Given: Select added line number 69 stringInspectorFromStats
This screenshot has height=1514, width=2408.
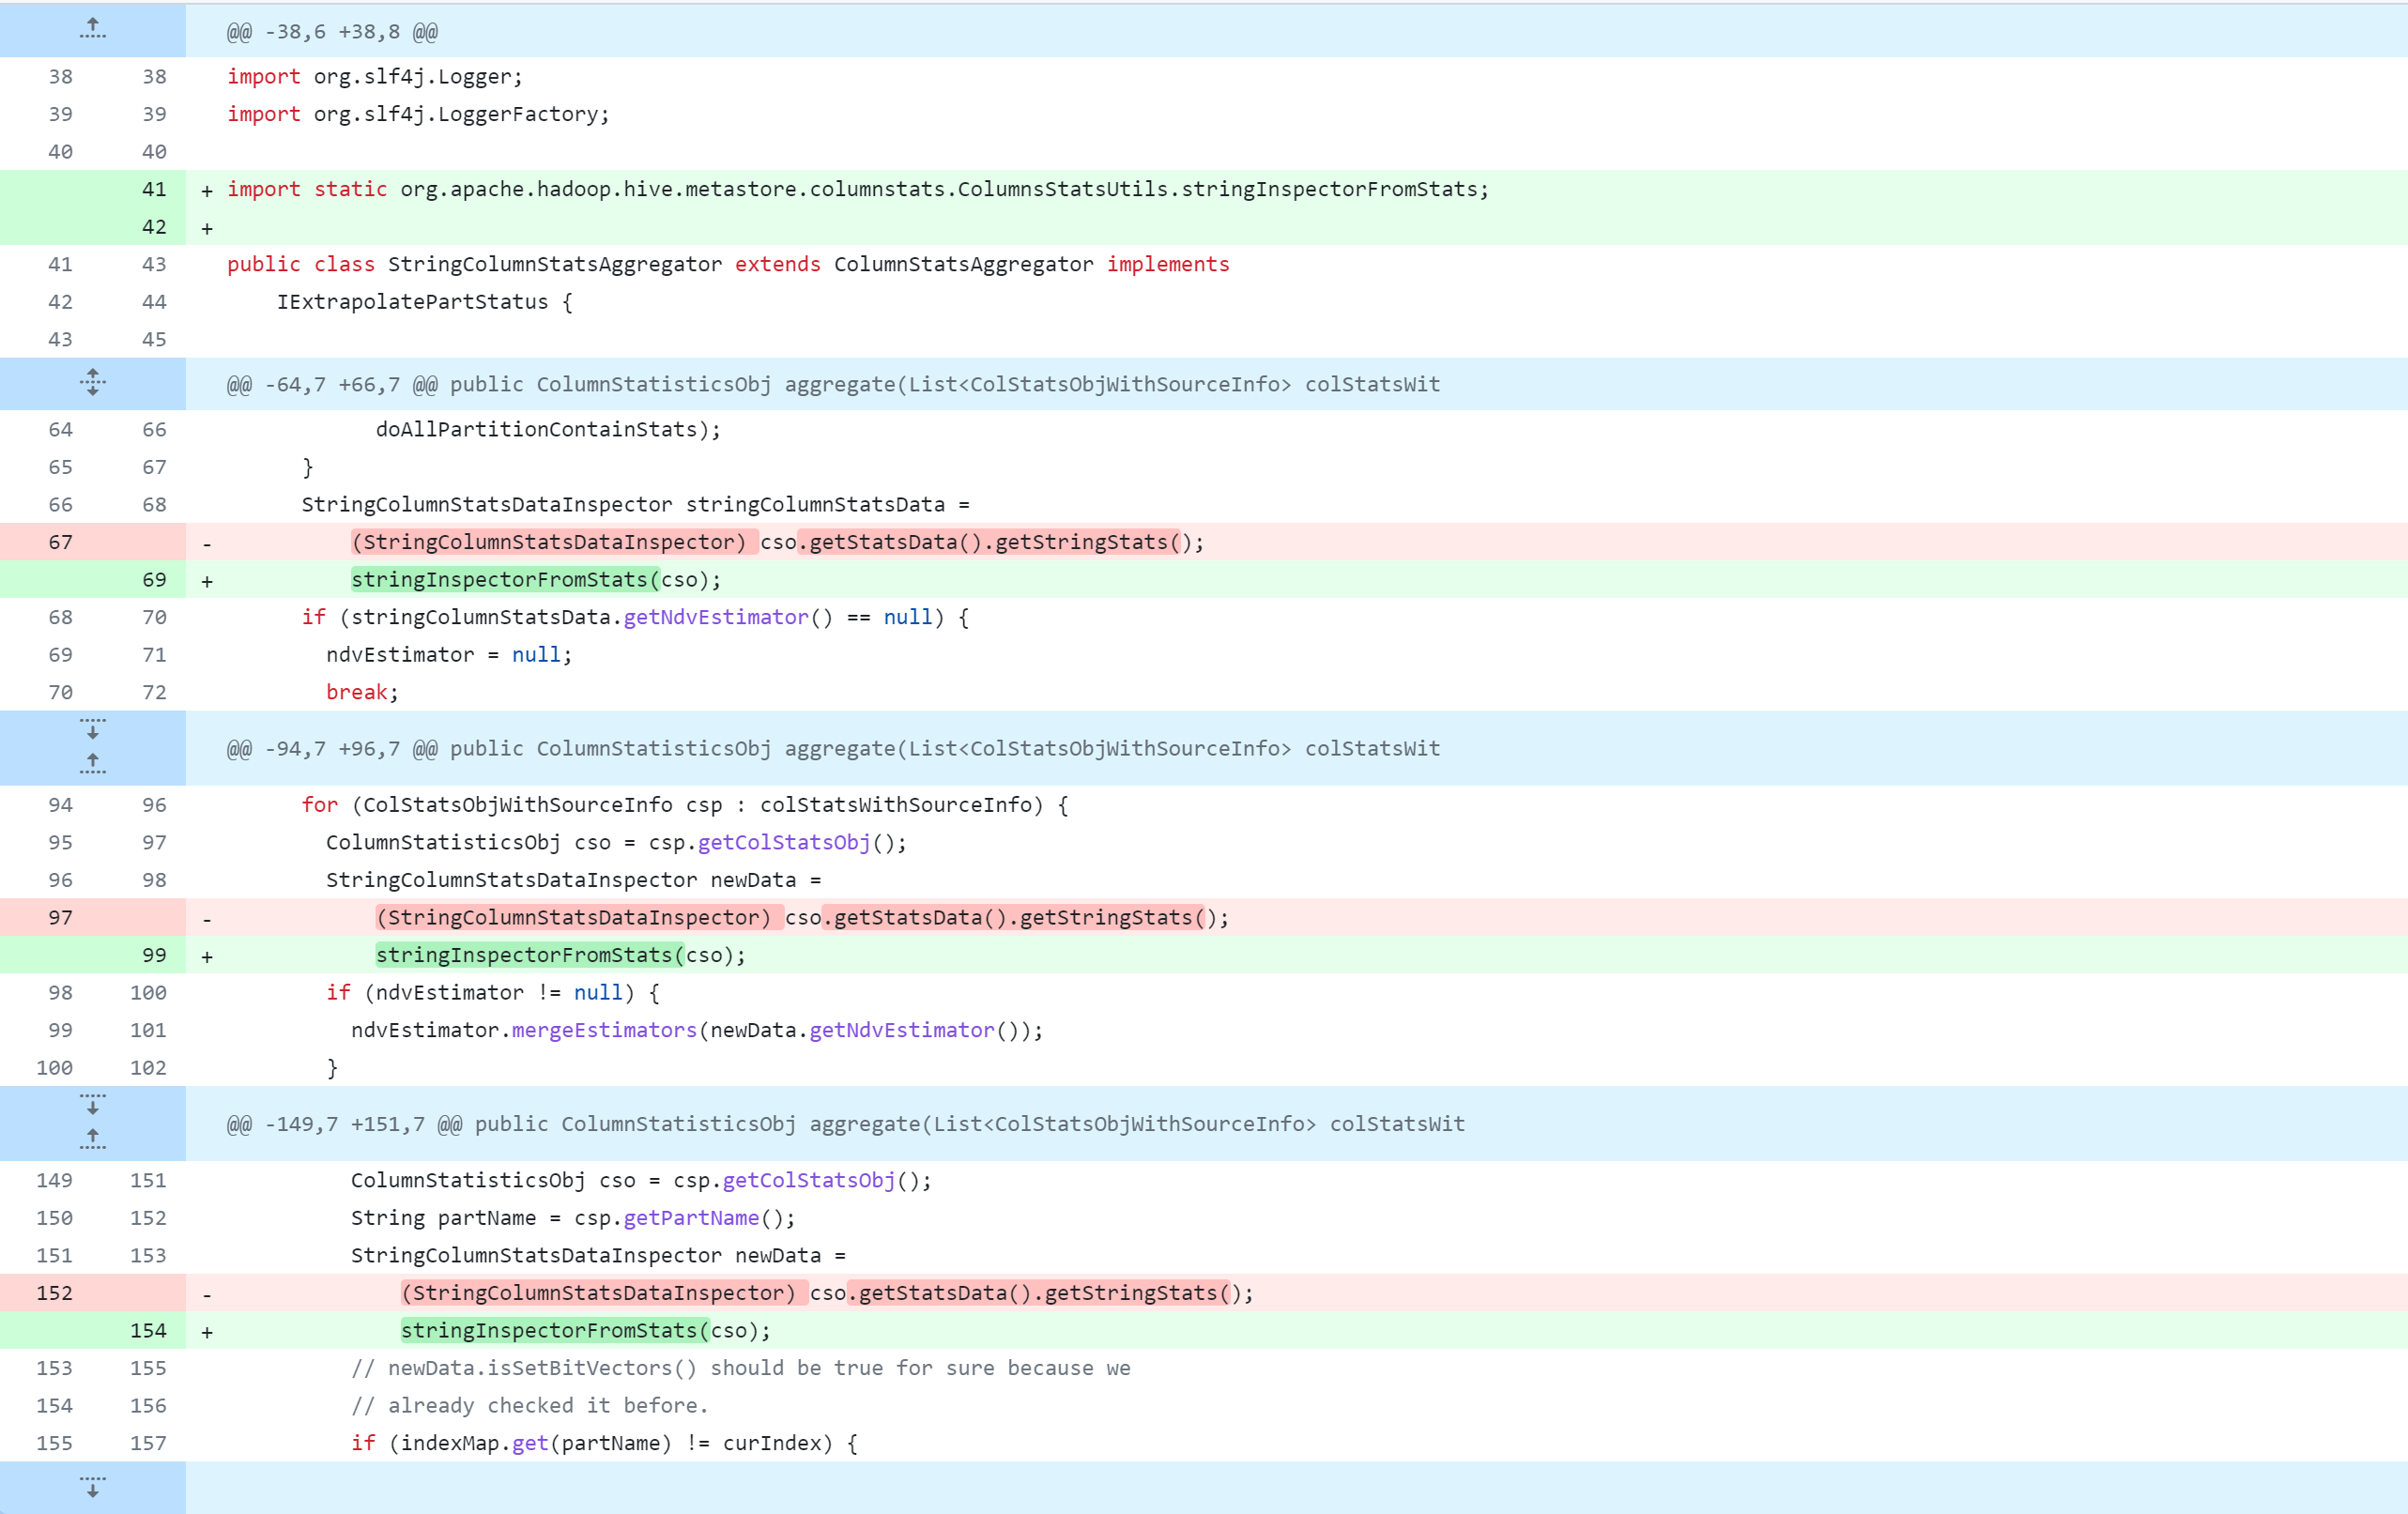Looking at the screenshot, I should 154,580.
